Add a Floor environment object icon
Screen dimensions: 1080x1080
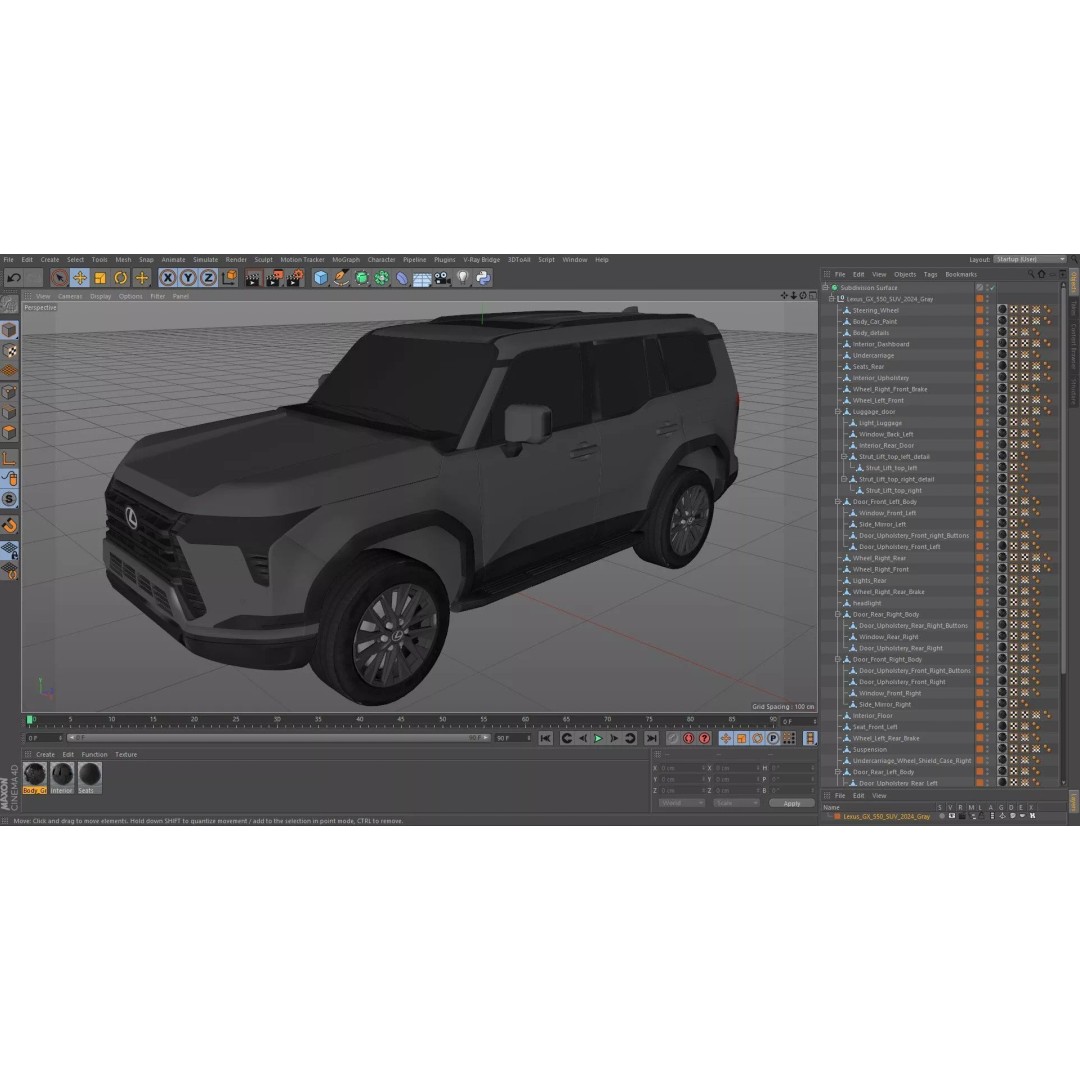coord(422,278)
